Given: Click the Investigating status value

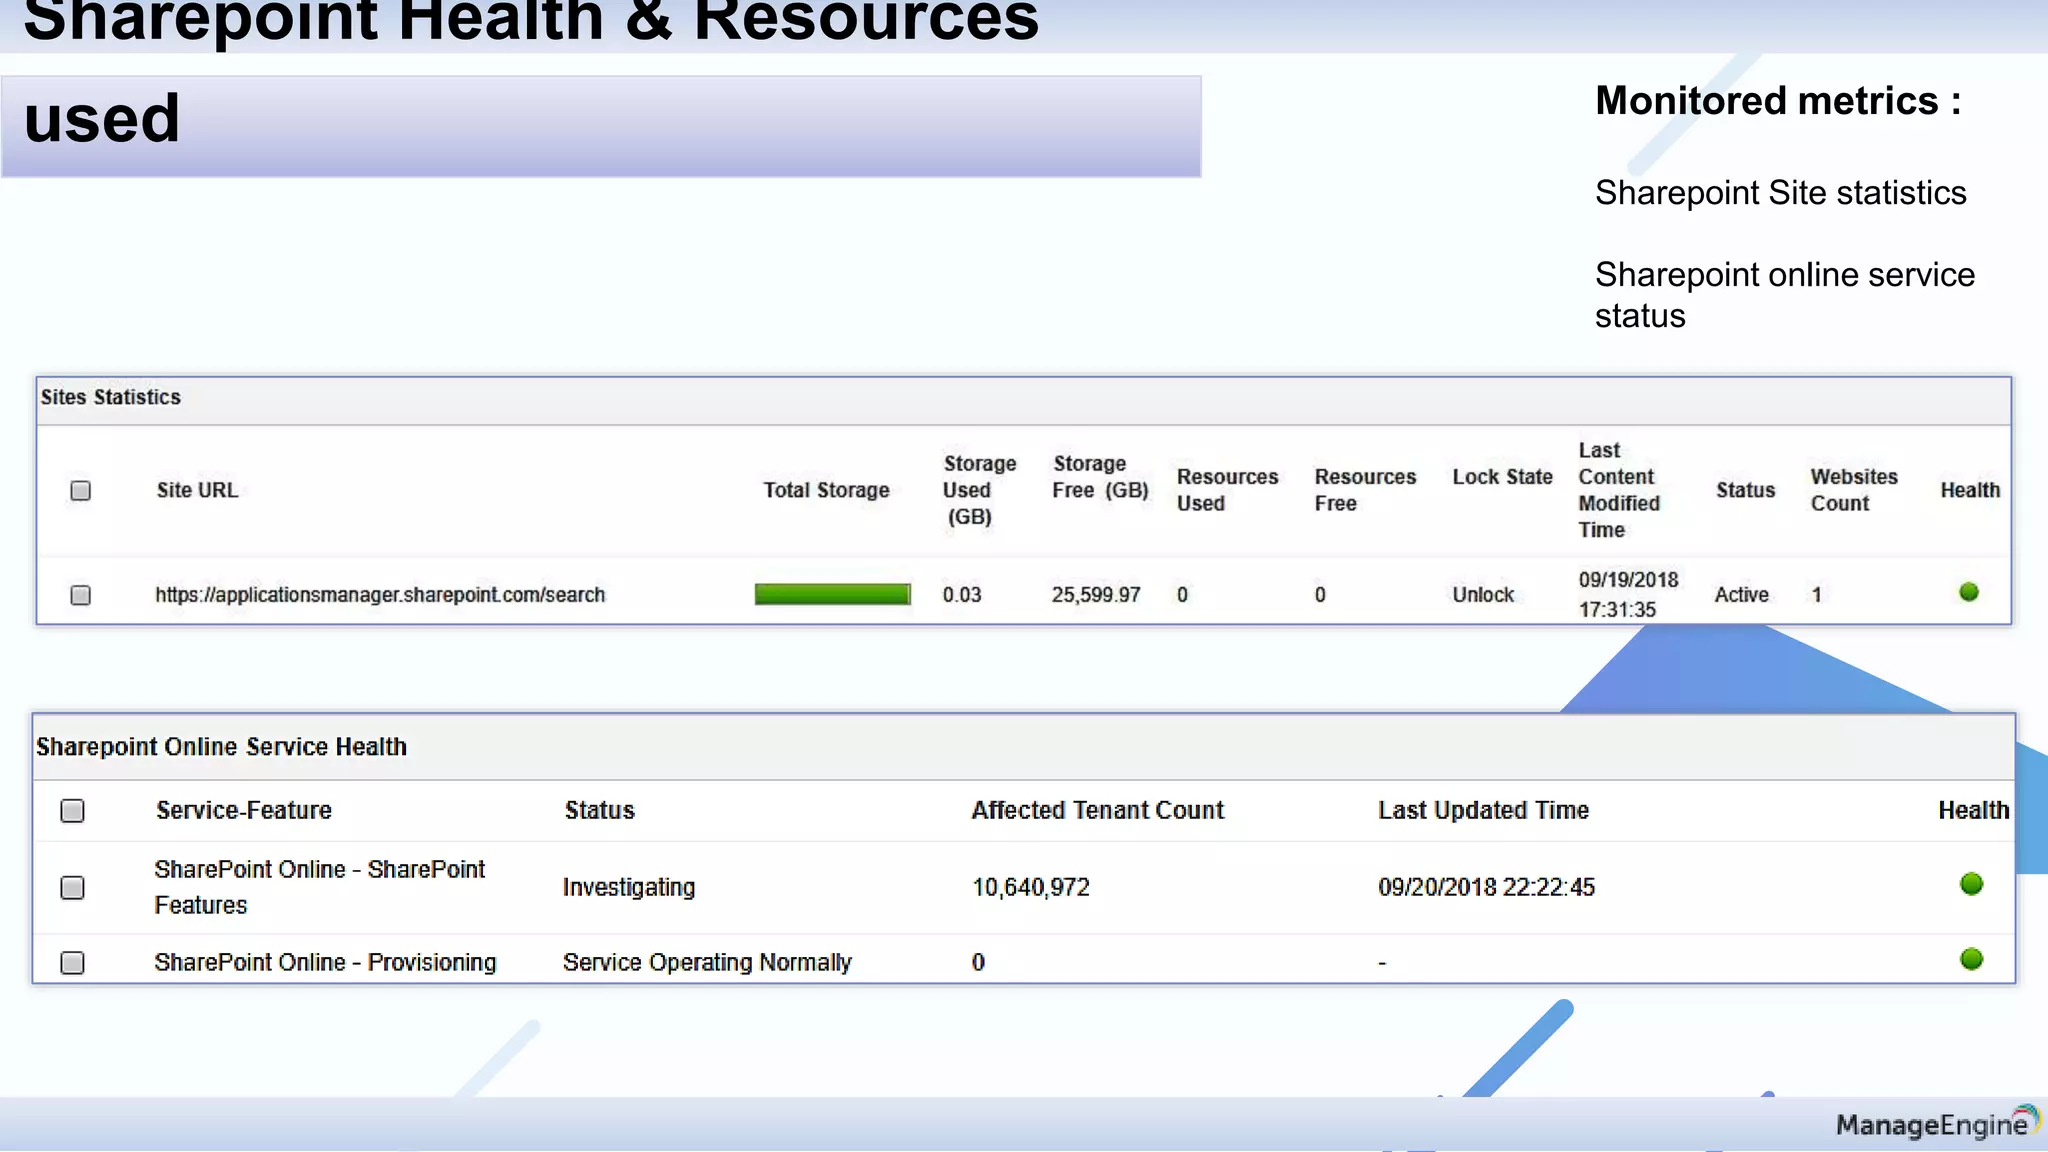Looking at the screenshot, I should (628, 887).
